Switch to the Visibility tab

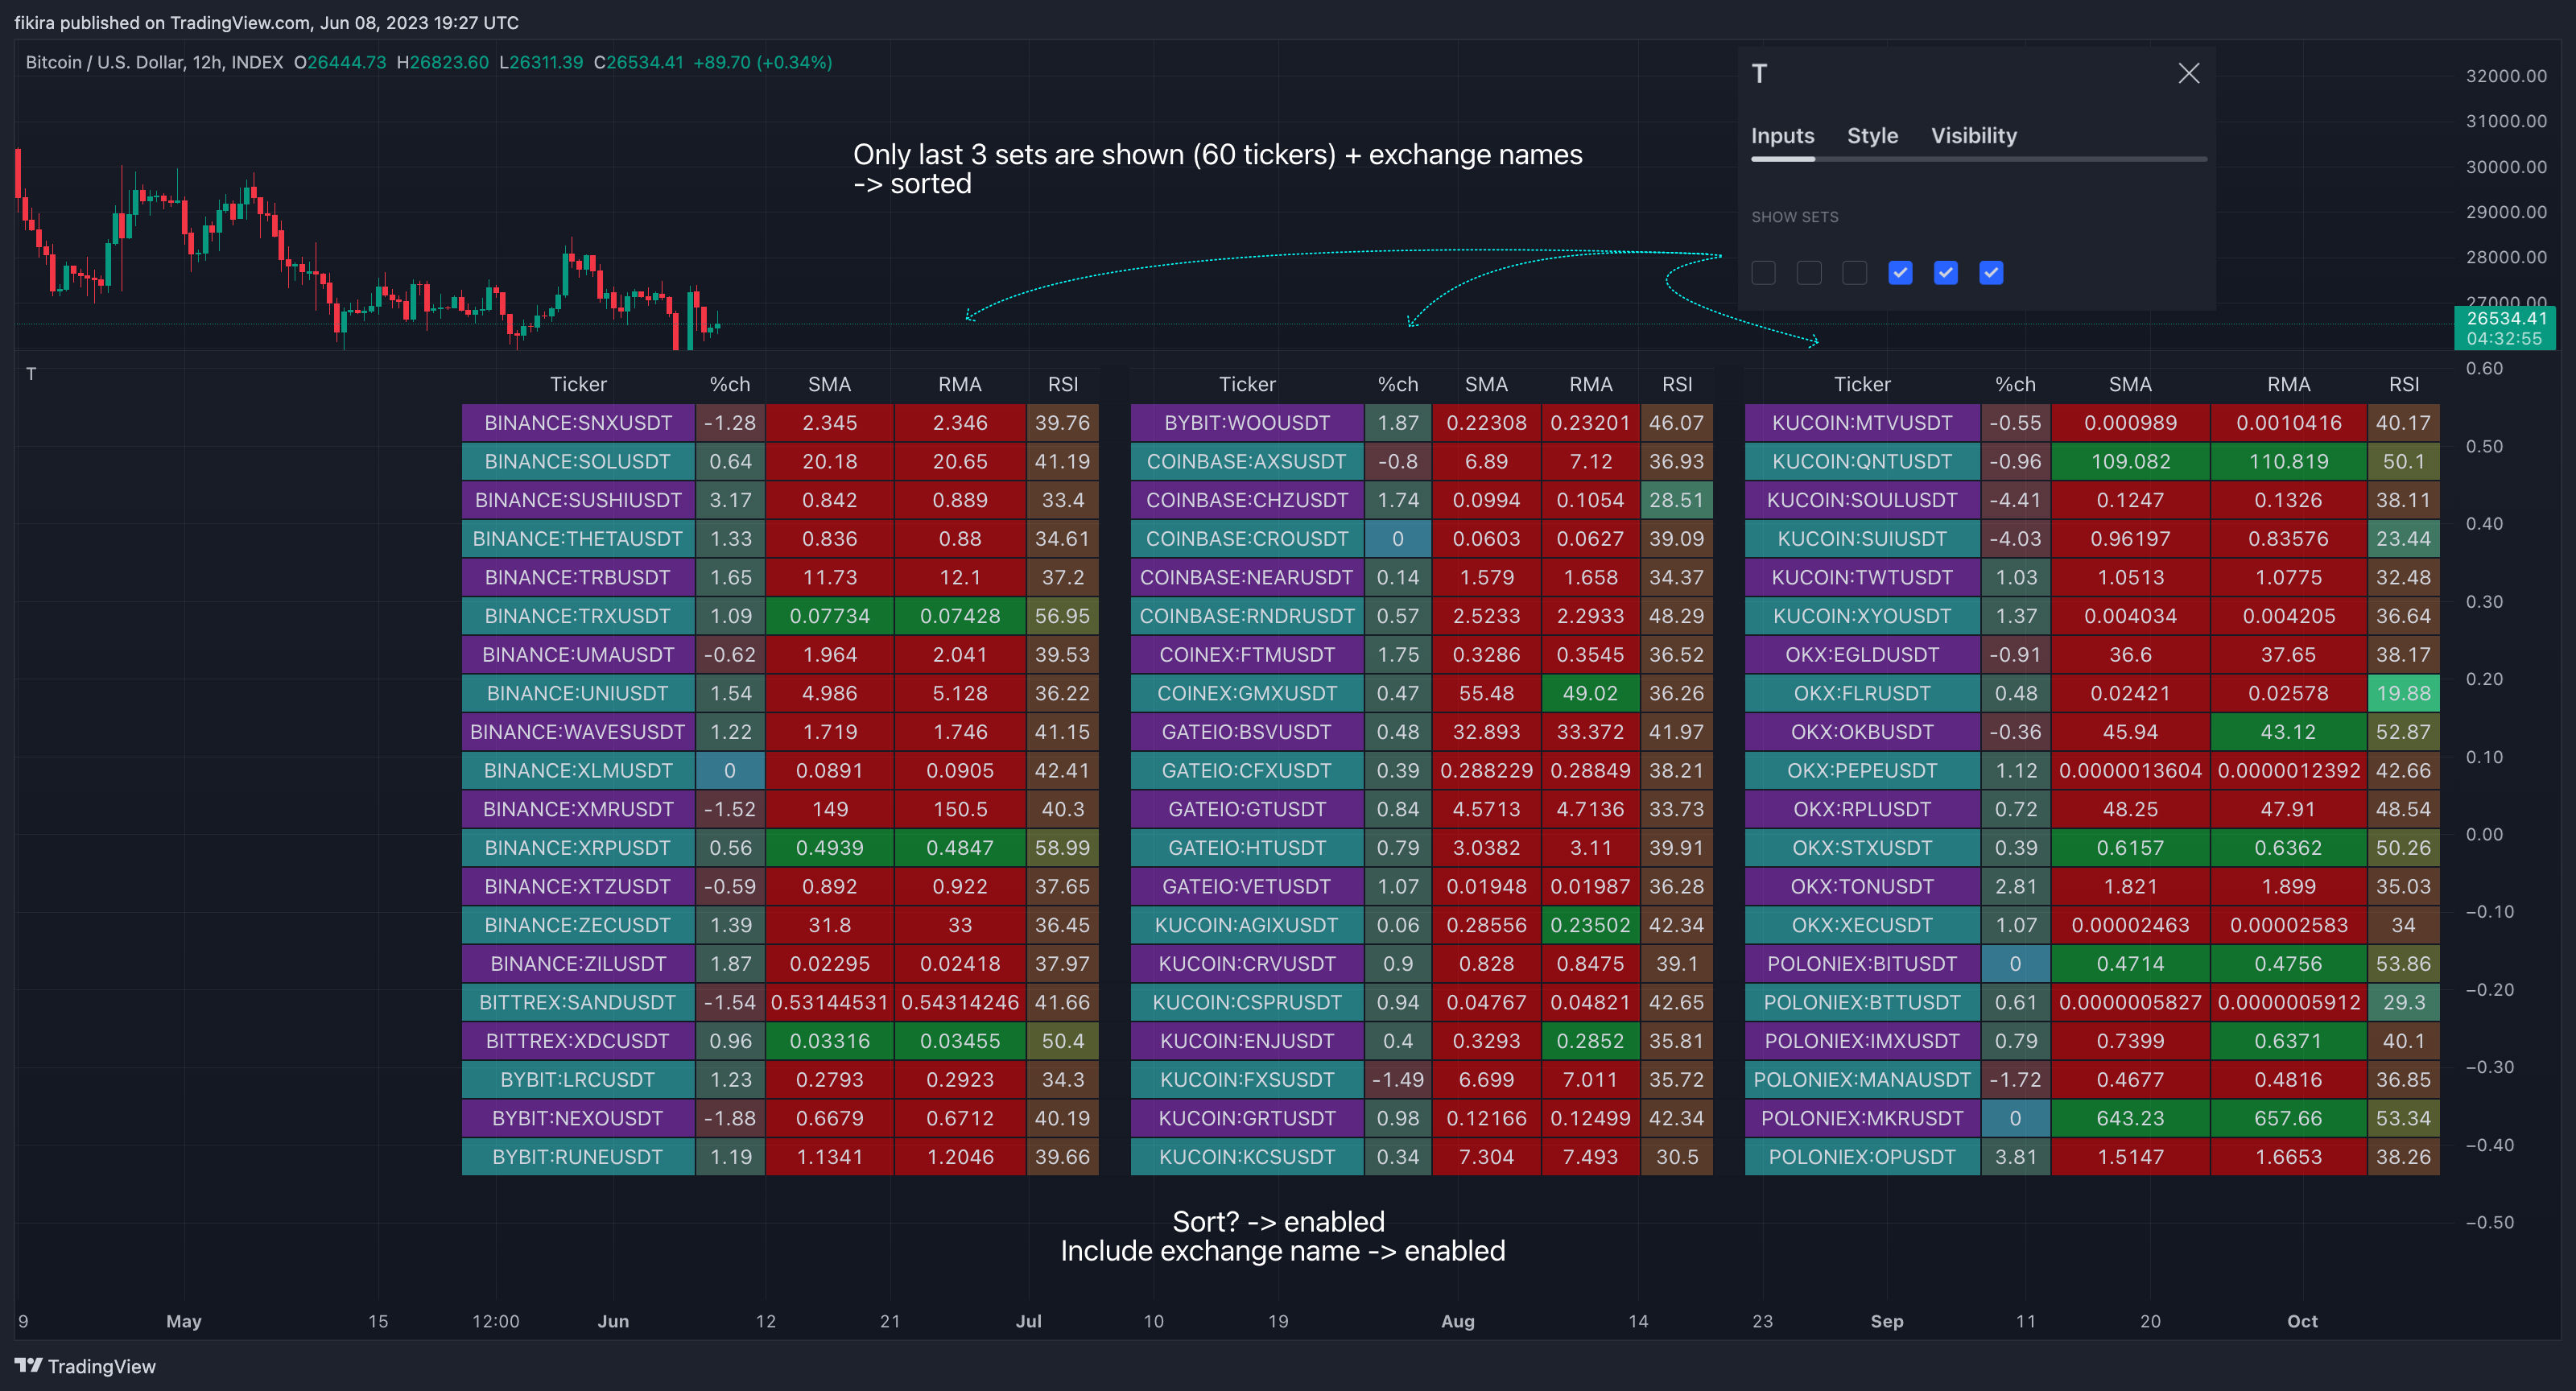point(1973,136)
